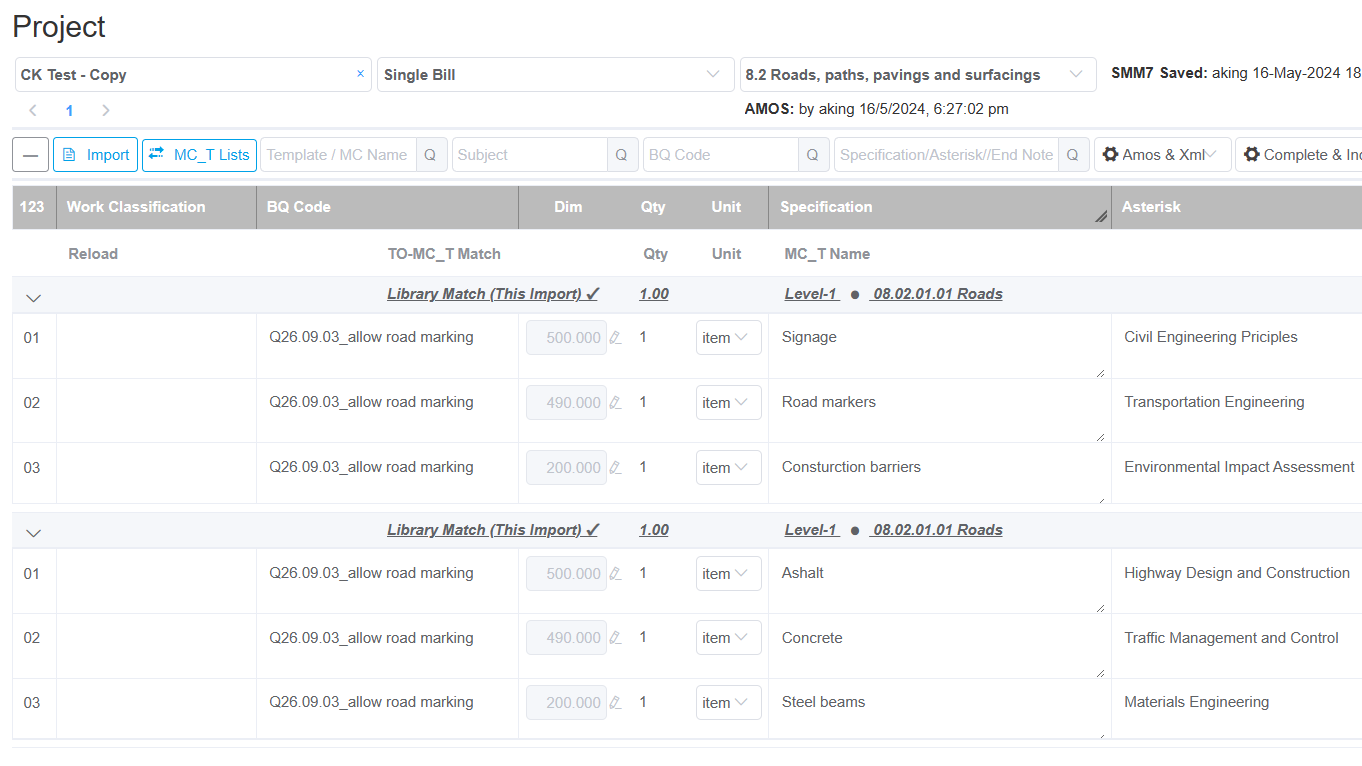Click the Import button

pos(96,155)
